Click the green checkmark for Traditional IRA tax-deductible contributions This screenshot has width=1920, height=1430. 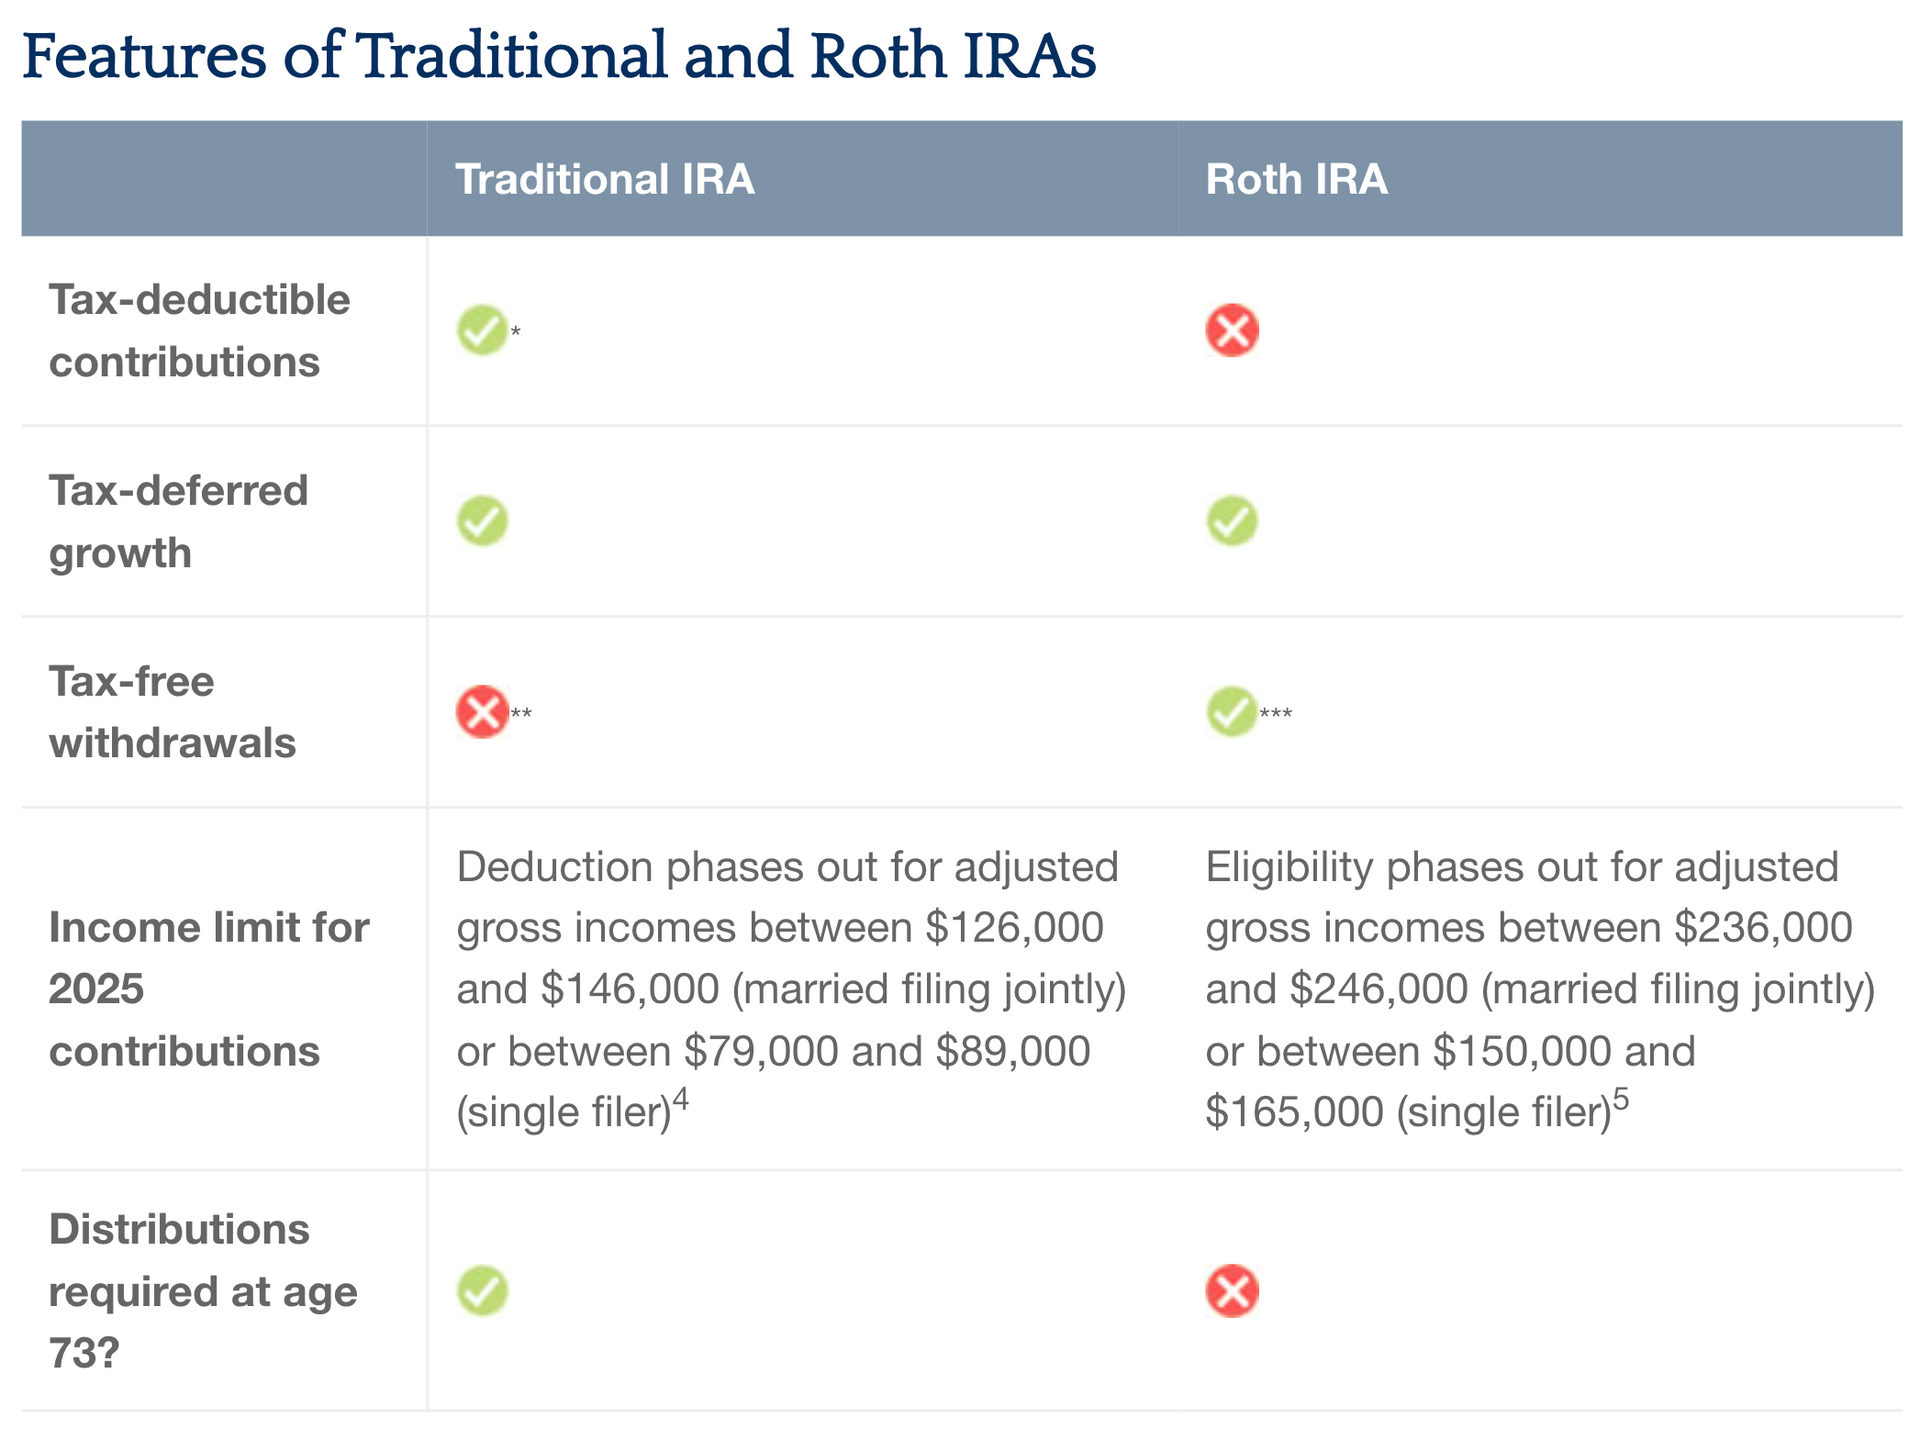[x=482, y=331]
